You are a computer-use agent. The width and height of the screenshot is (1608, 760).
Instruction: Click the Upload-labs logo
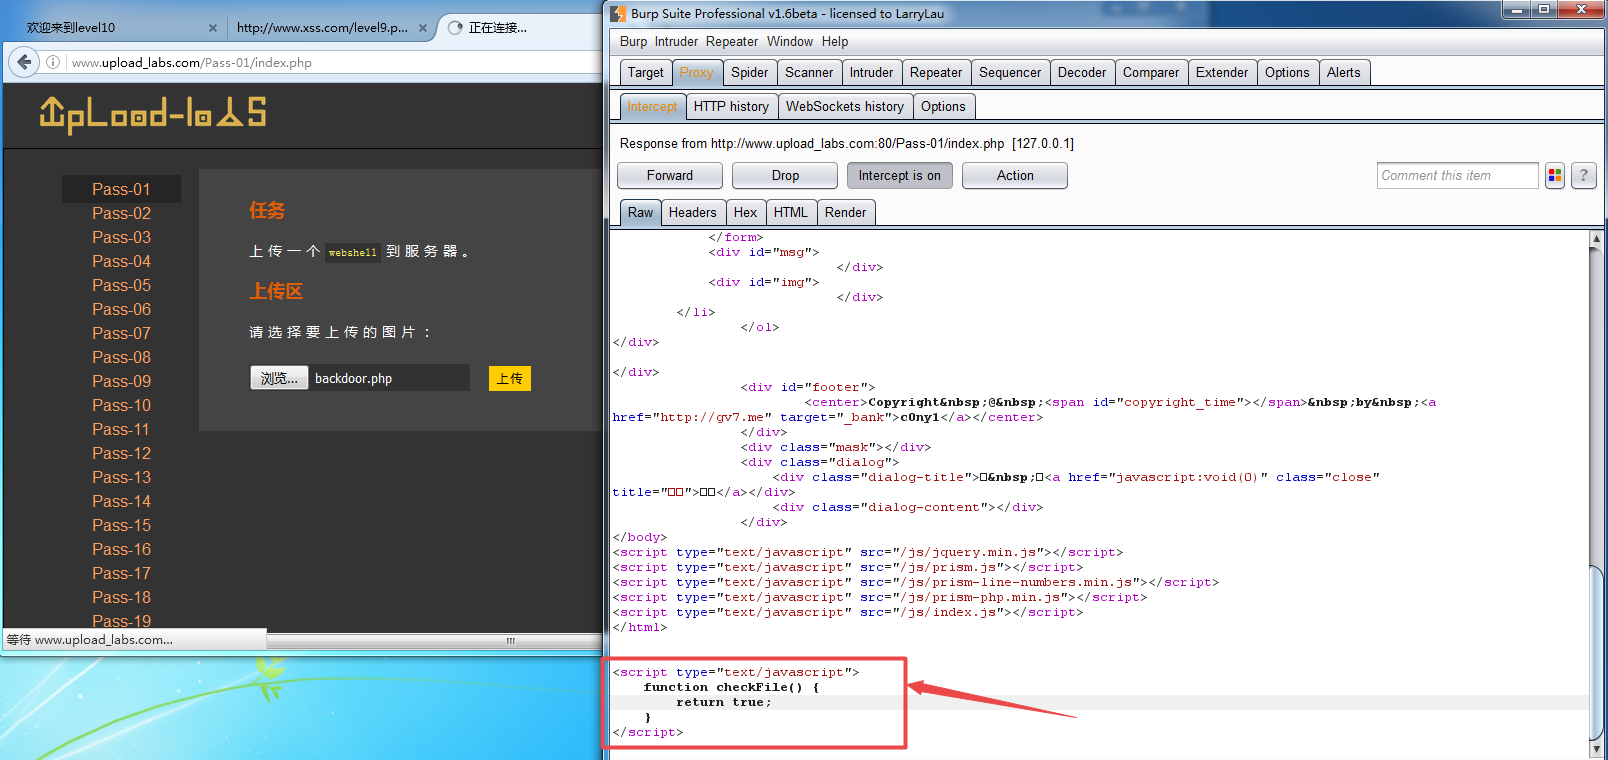tap(153, 114)
